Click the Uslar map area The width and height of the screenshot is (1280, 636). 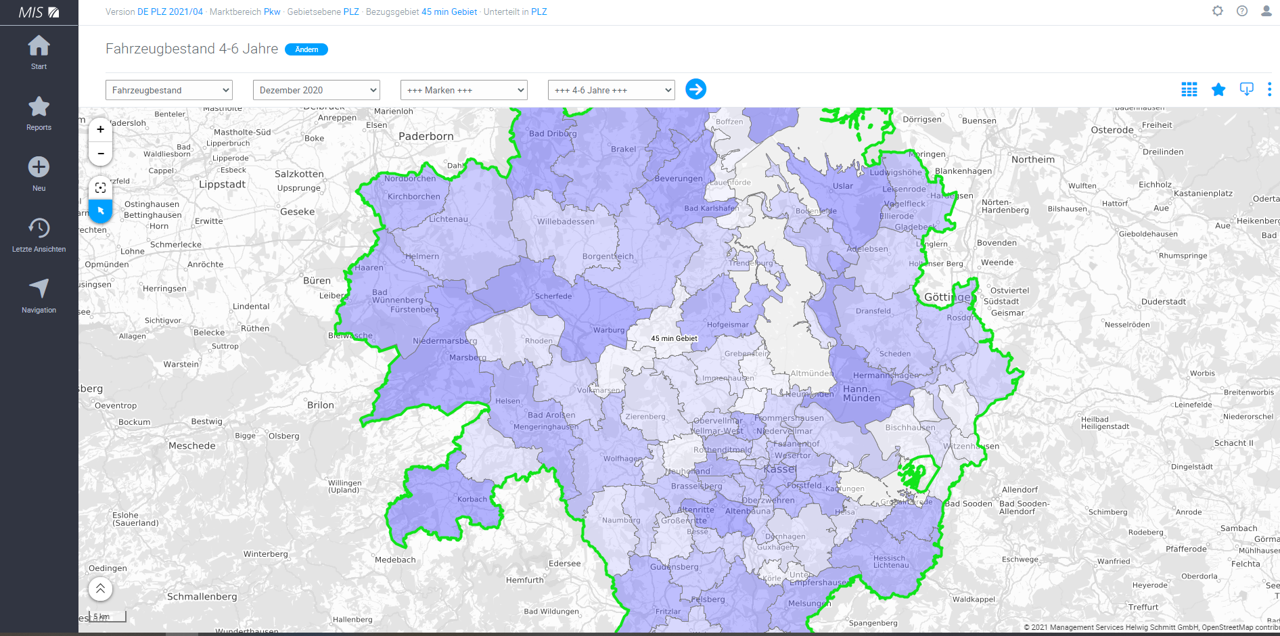843,186
